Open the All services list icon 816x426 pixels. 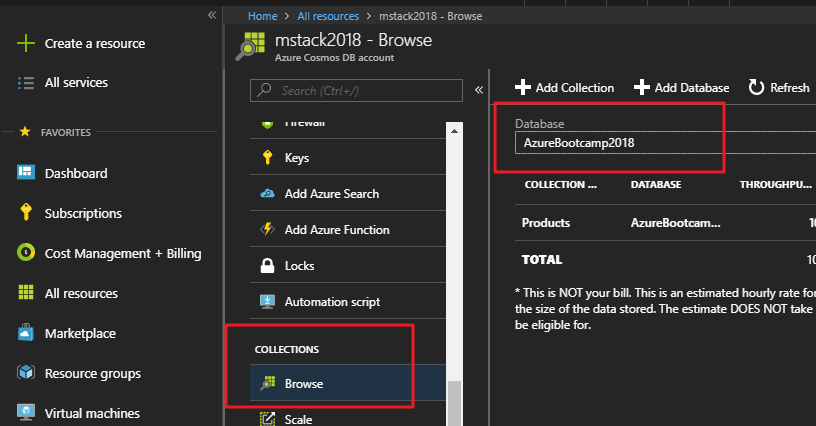(26, 83)
